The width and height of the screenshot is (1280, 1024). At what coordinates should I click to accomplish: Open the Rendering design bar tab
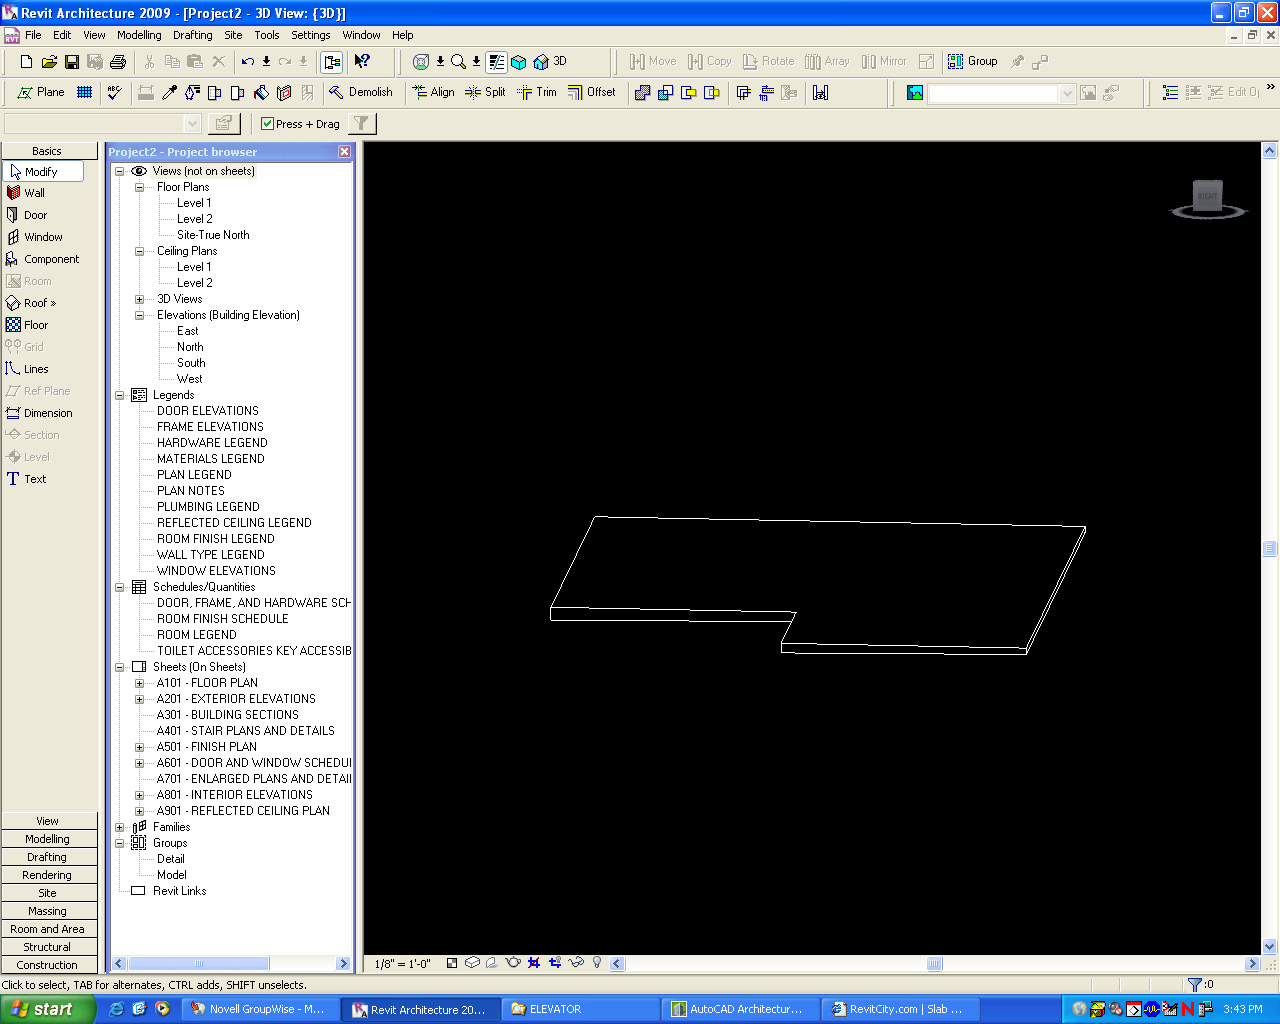pyautogui.click(x=47, y=875)
